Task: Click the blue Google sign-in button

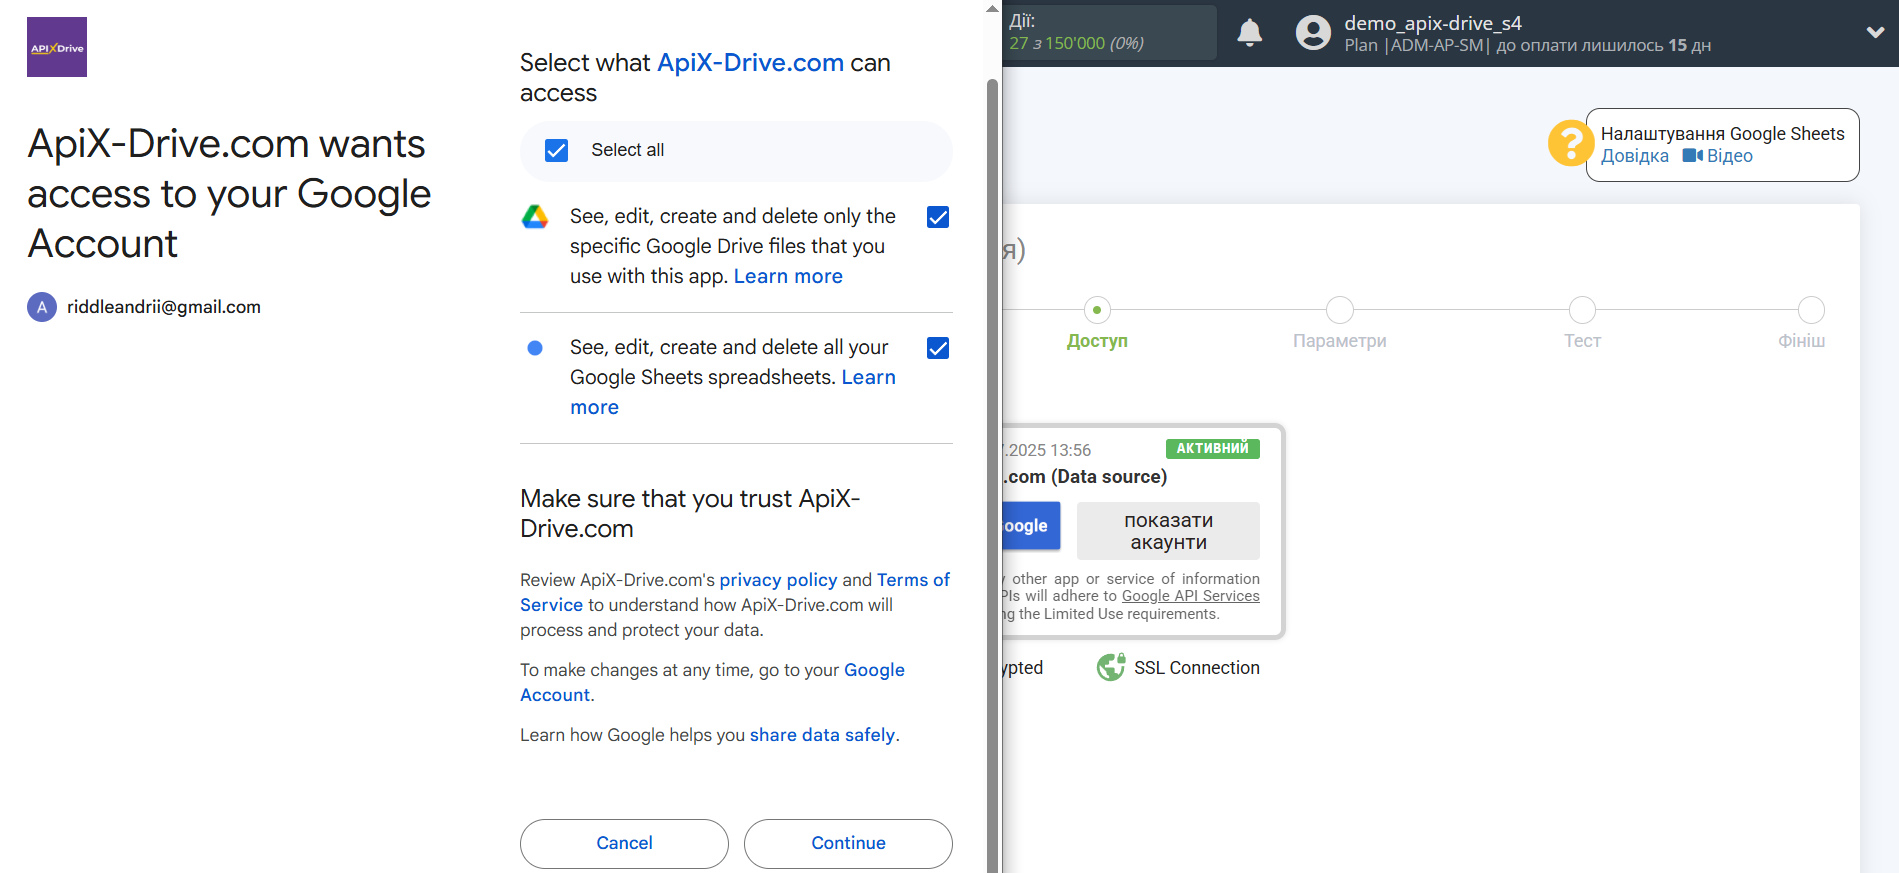Action: point(1030,525)
